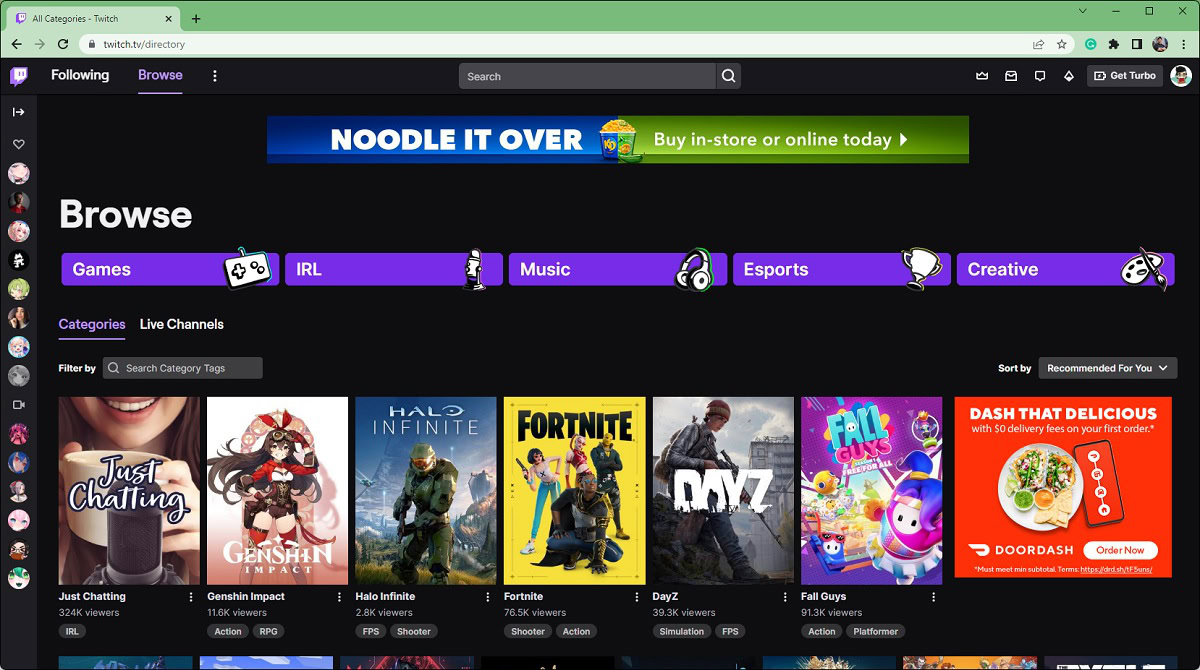Open Genshin Impact more options dots

(x=339, y=597)
